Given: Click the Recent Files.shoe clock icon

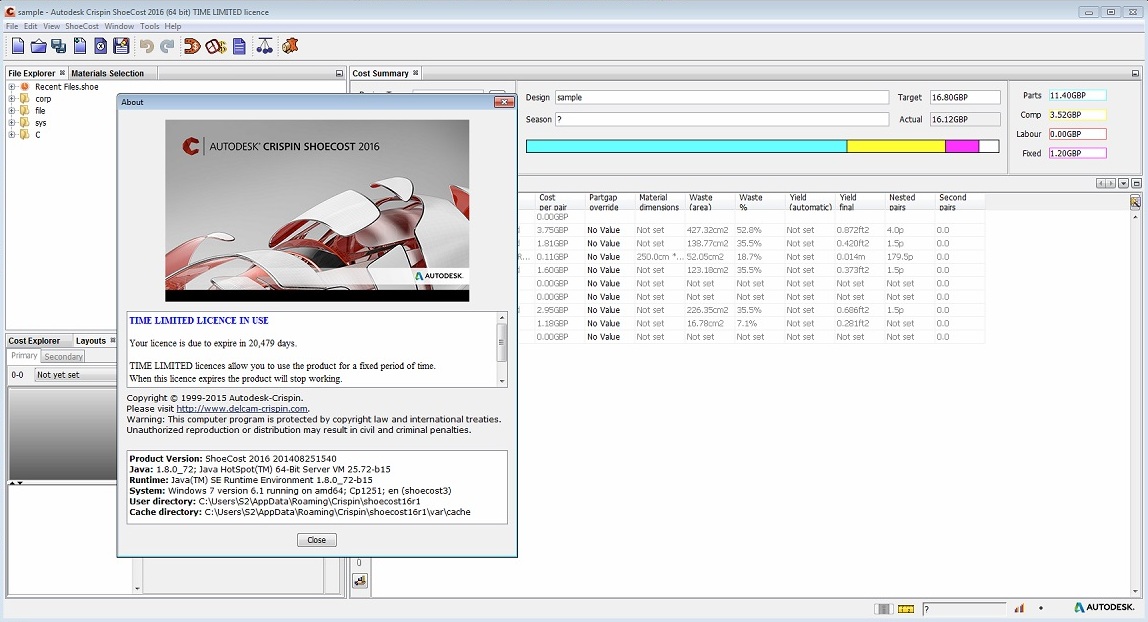Looking at the screenshot, I should [x=25, y=86].
